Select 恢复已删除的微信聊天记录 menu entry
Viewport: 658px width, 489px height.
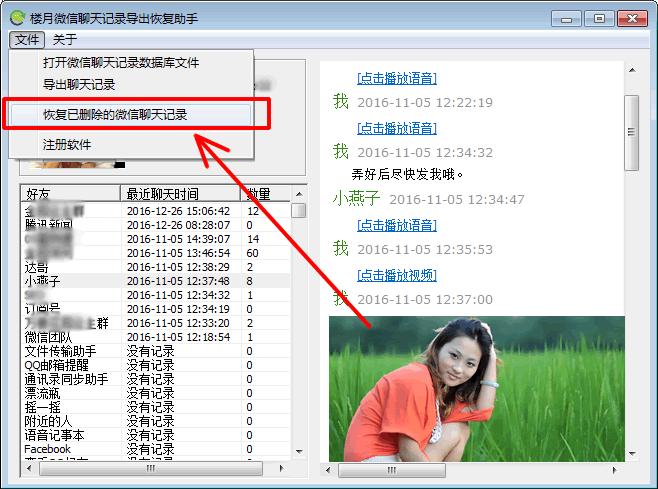click(x=131, y=115)
